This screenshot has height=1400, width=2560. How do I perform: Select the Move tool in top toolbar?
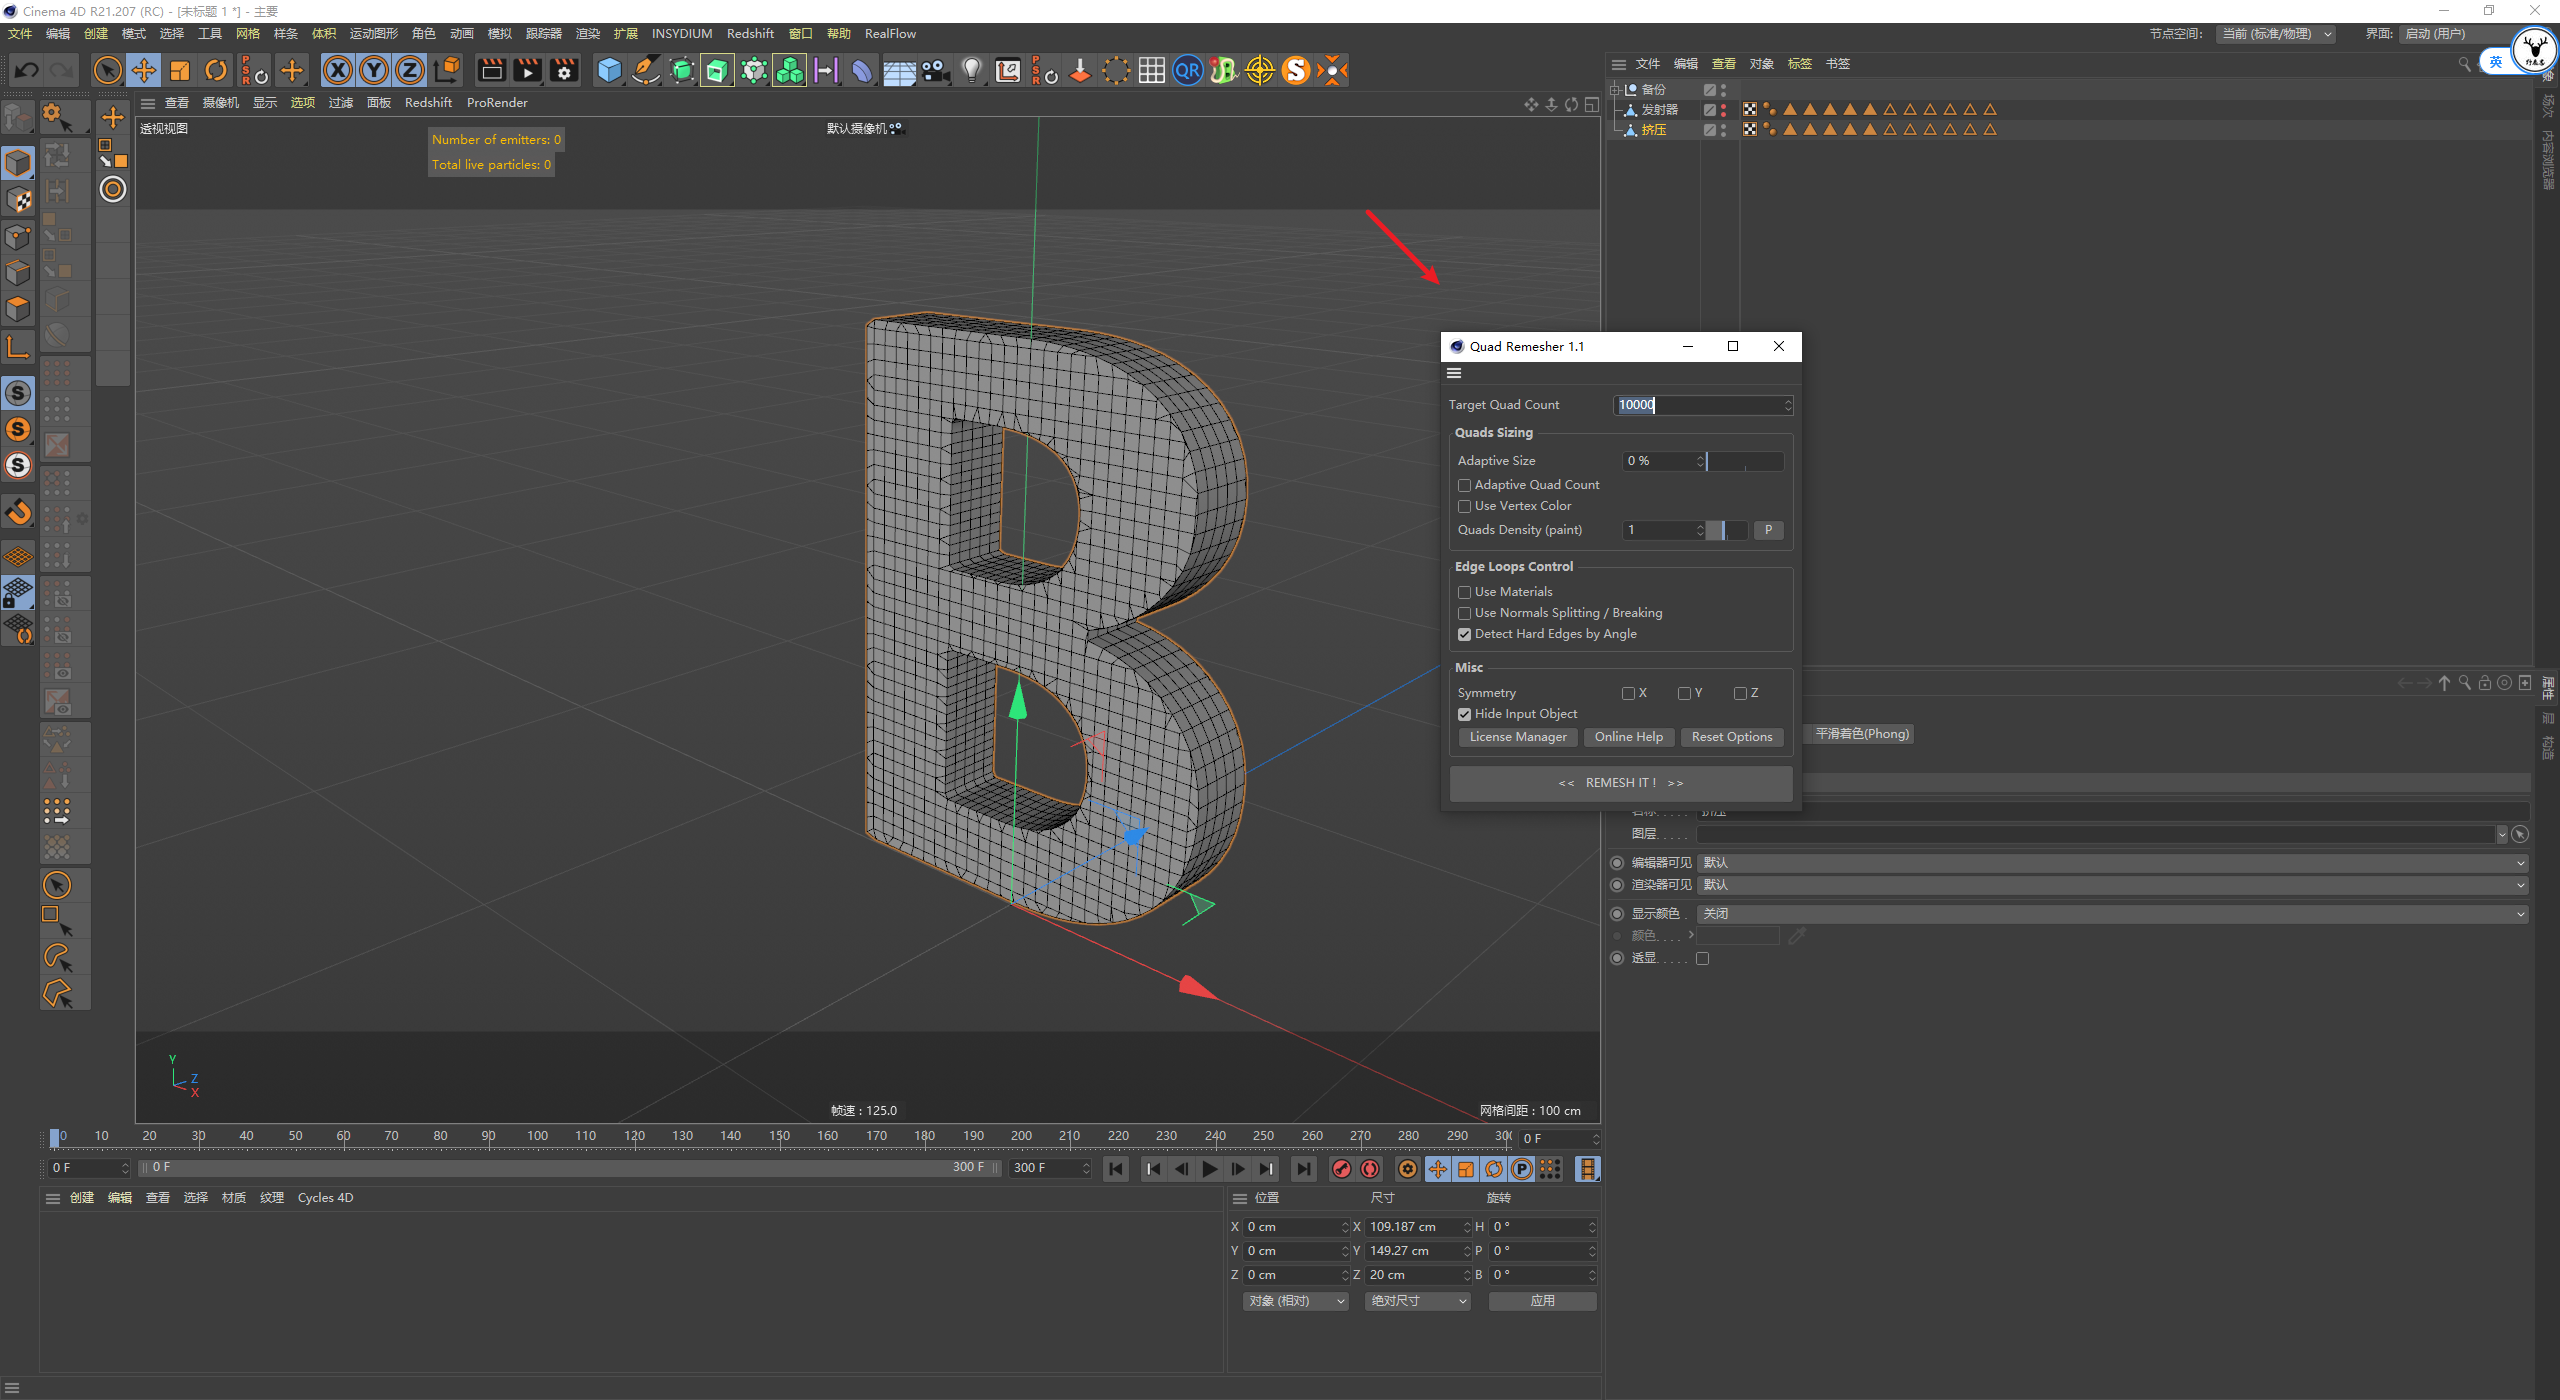(144, 70)
